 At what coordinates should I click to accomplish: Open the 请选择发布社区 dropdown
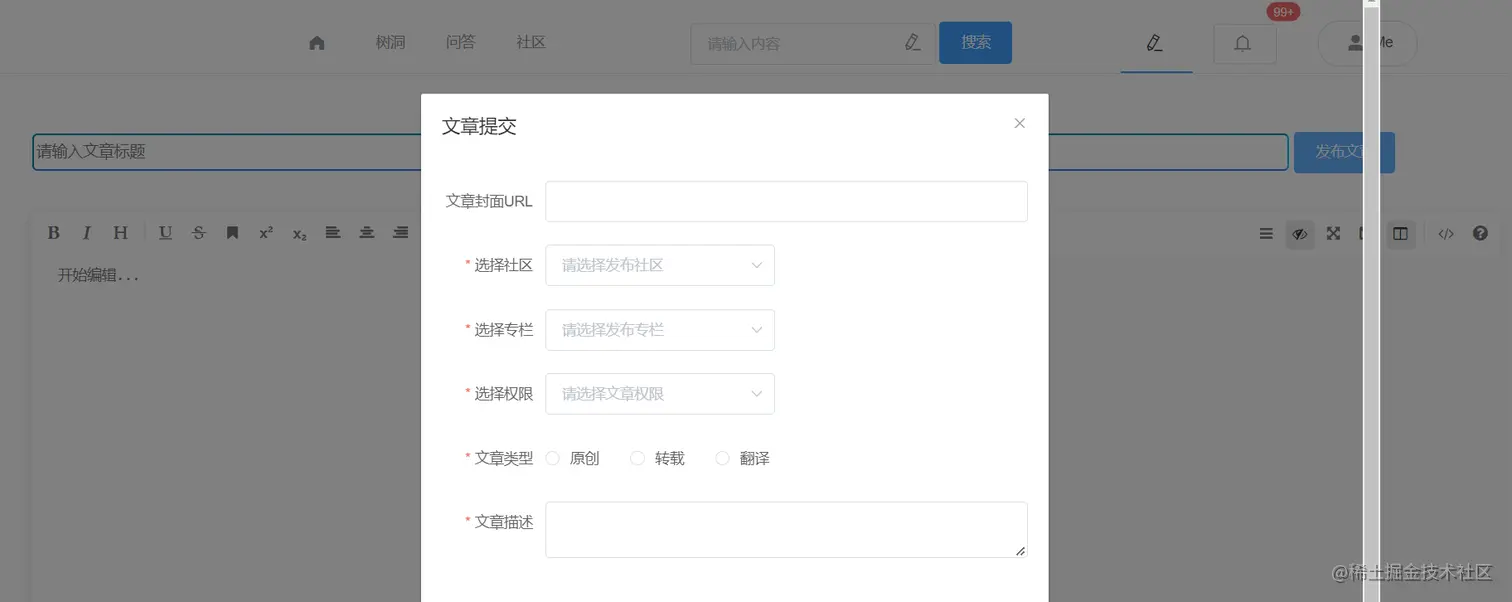click(x=659, y=265)
